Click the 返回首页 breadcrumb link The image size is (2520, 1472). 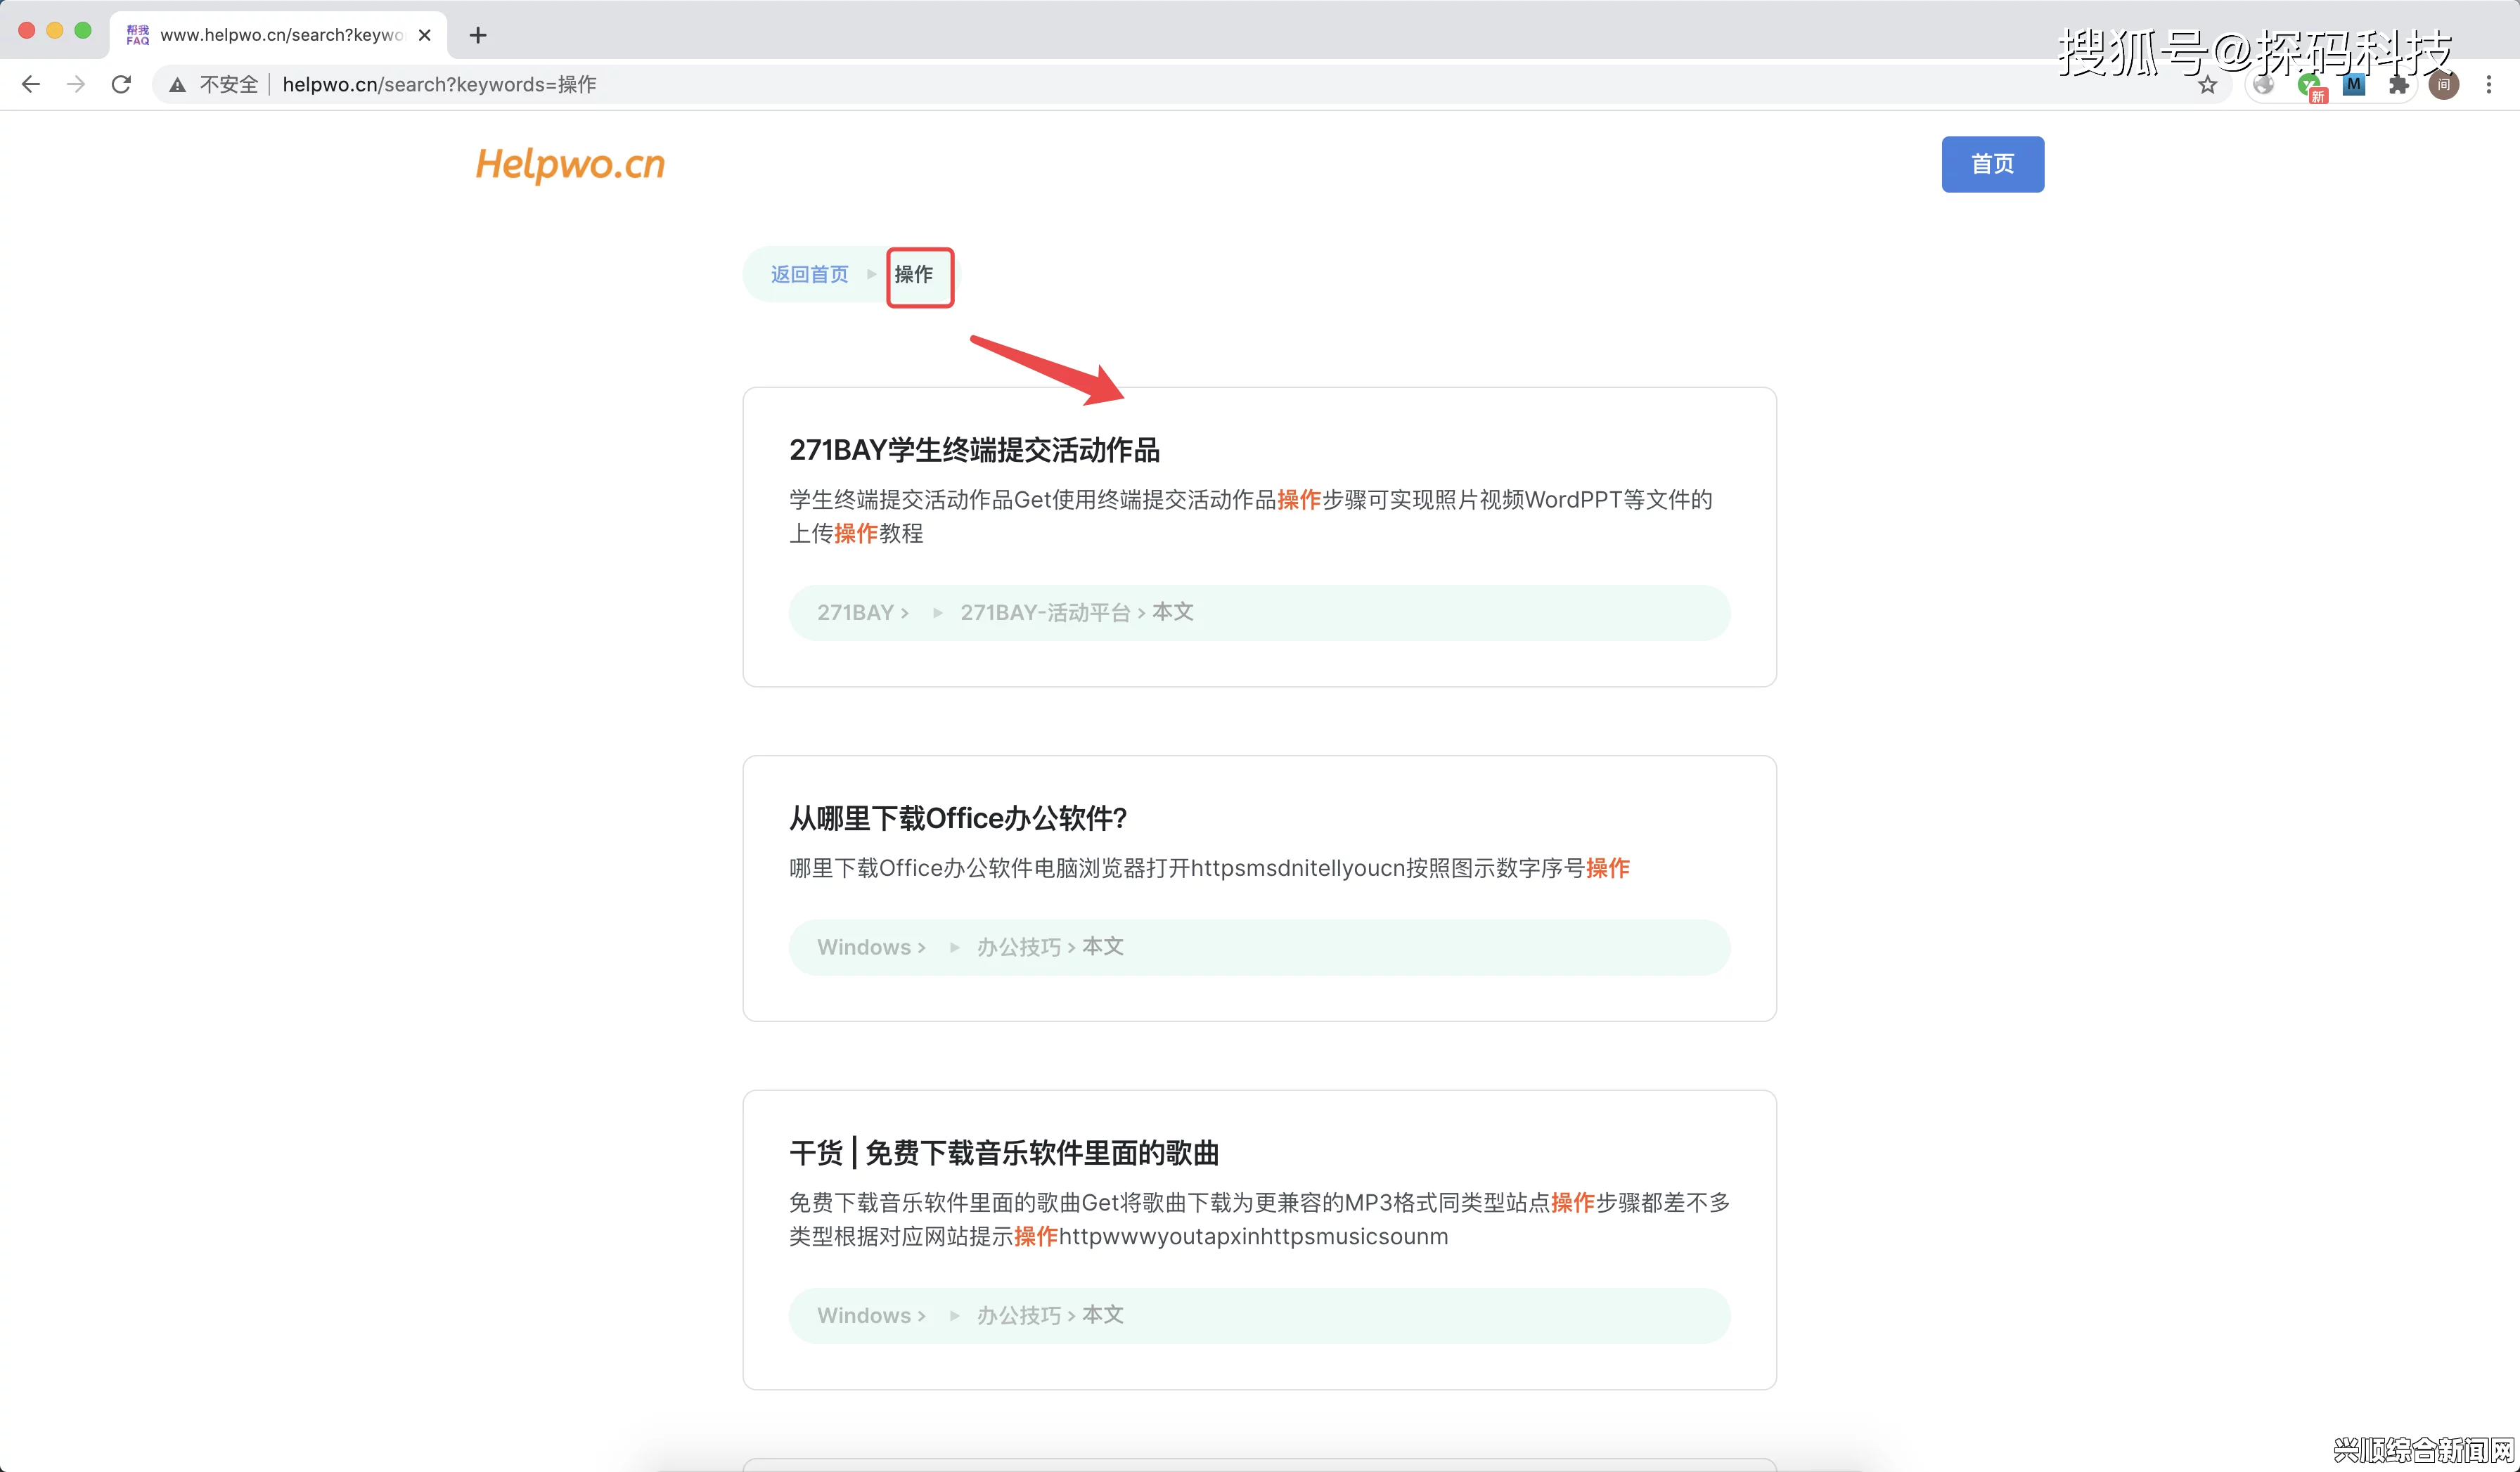pos(809,274)
